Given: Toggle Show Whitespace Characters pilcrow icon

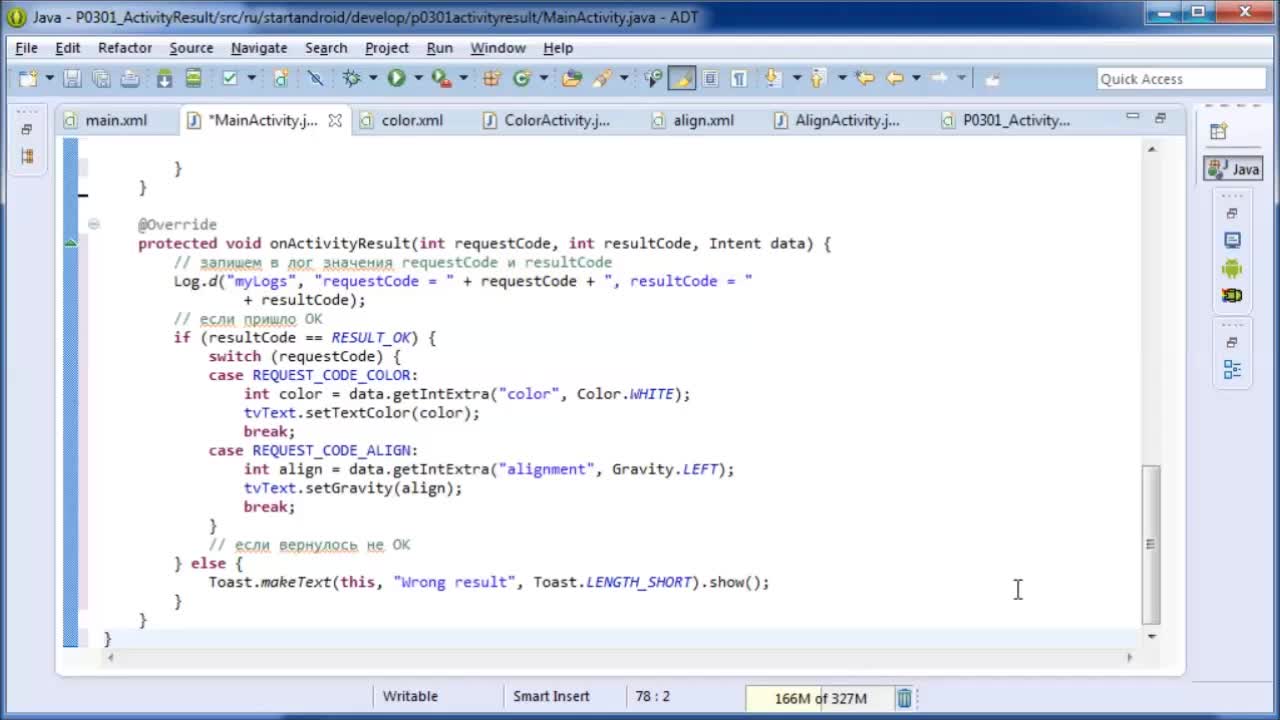Looking at the screenshot, I should [x=739, y=78].
